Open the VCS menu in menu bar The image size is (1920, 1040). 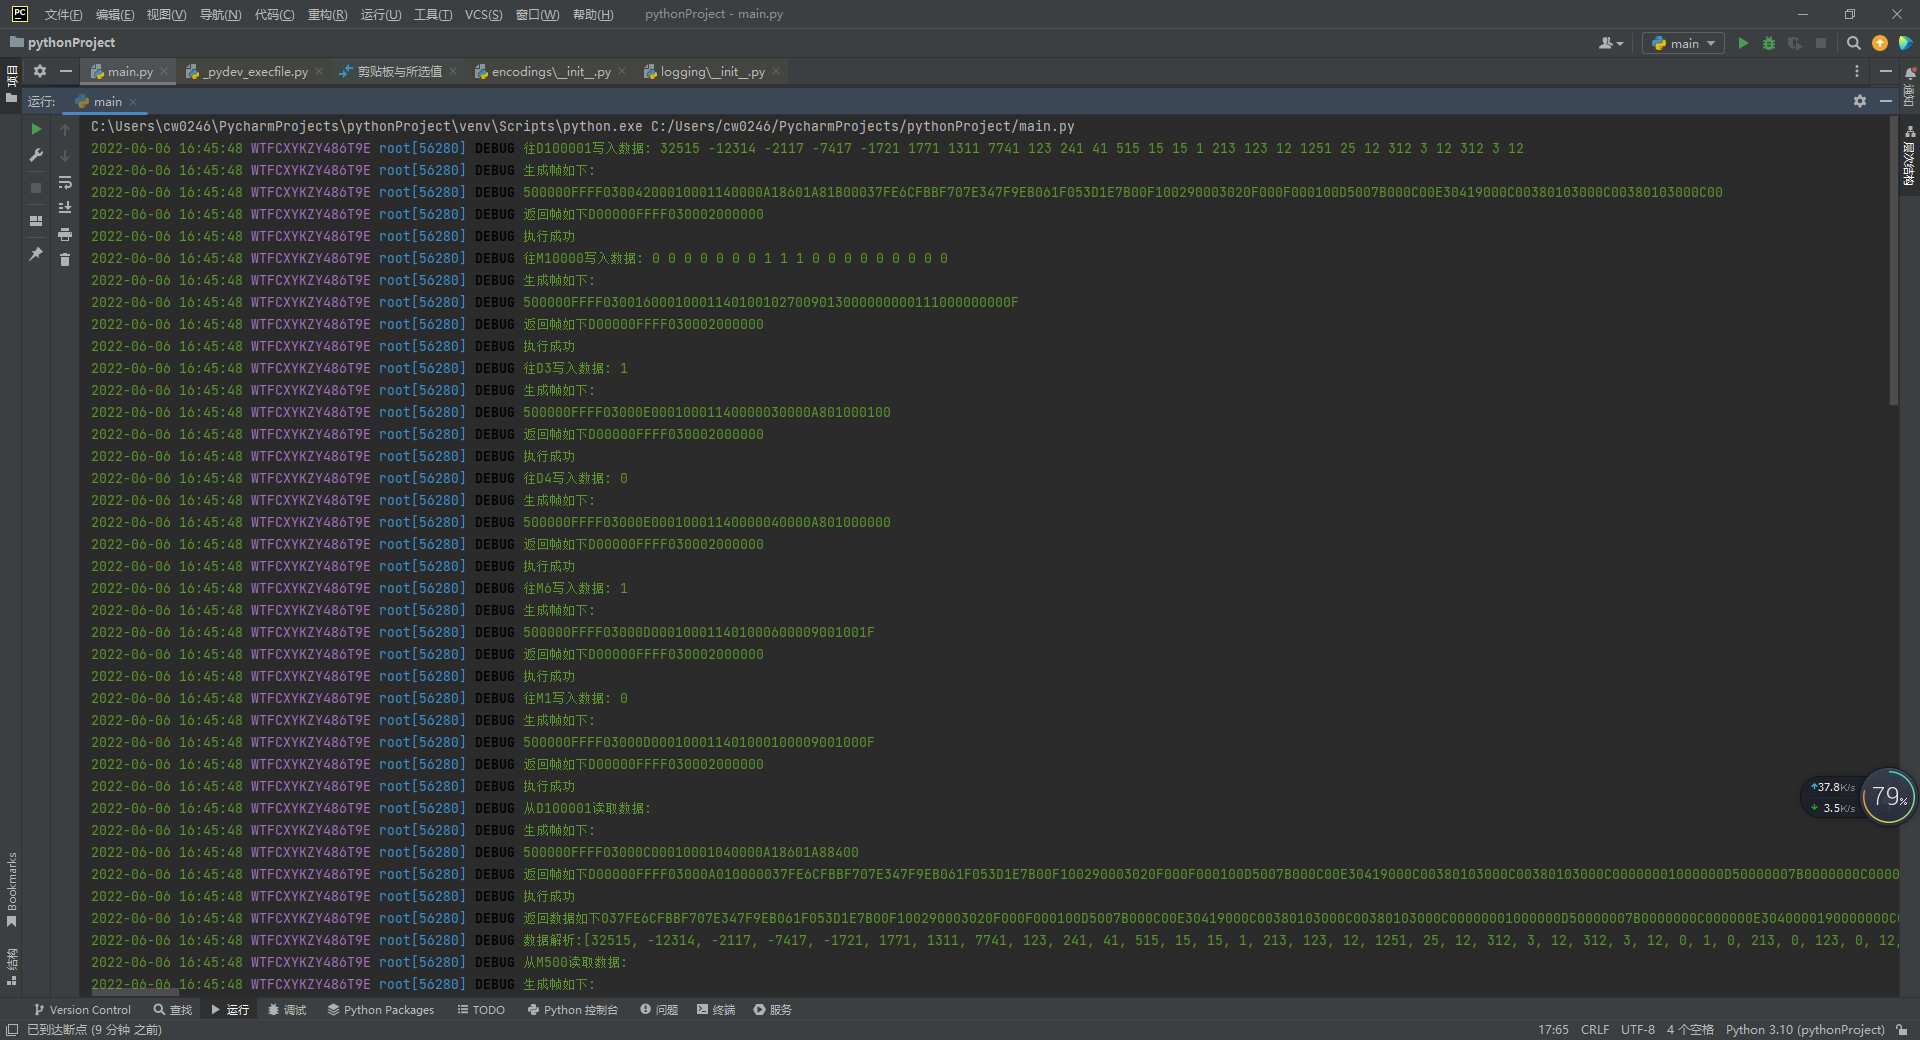[x=483, y=14]
